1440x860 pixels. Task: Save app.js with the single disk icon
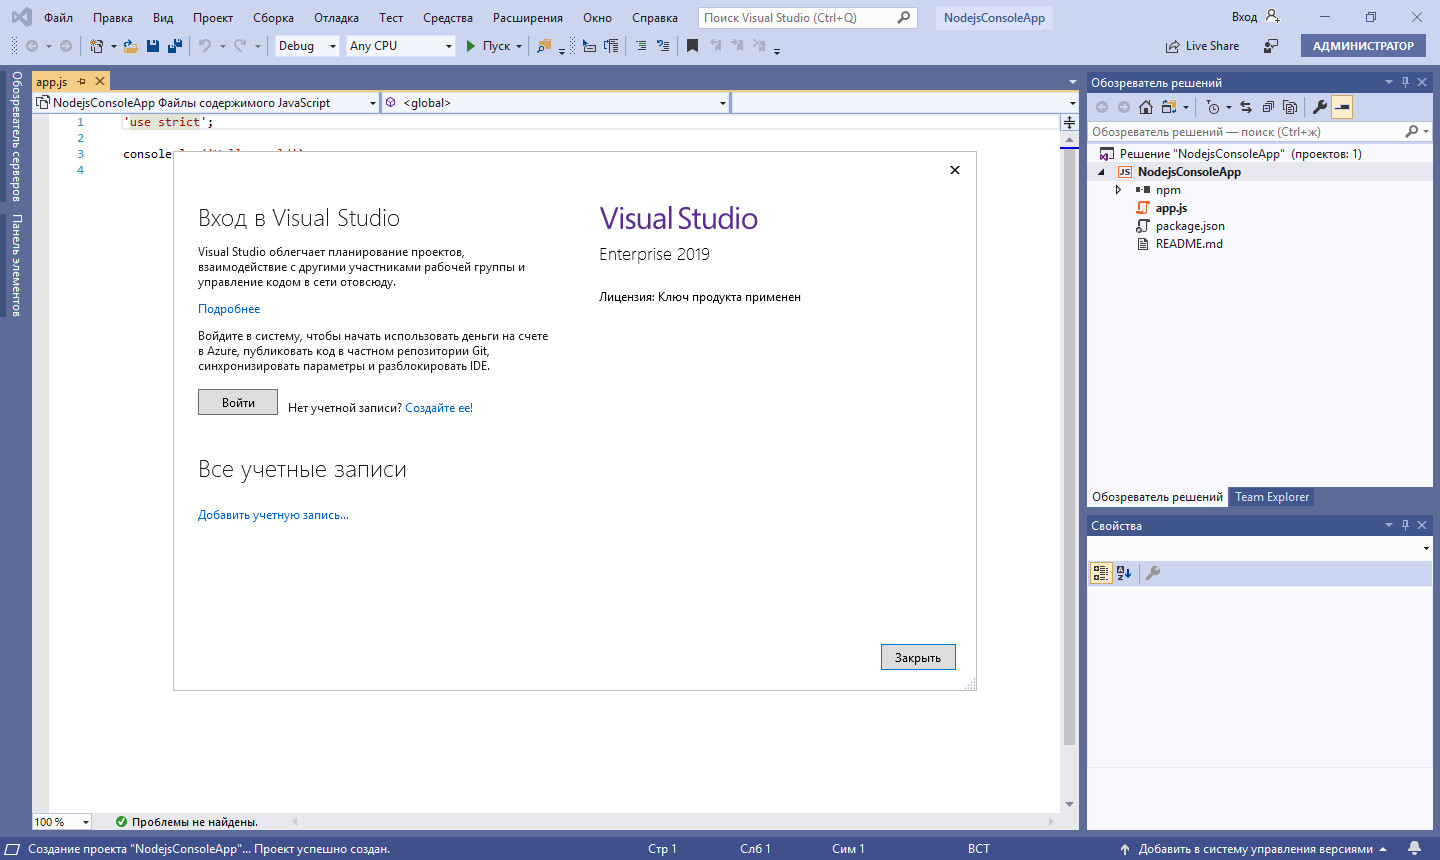tap(153, 46)
